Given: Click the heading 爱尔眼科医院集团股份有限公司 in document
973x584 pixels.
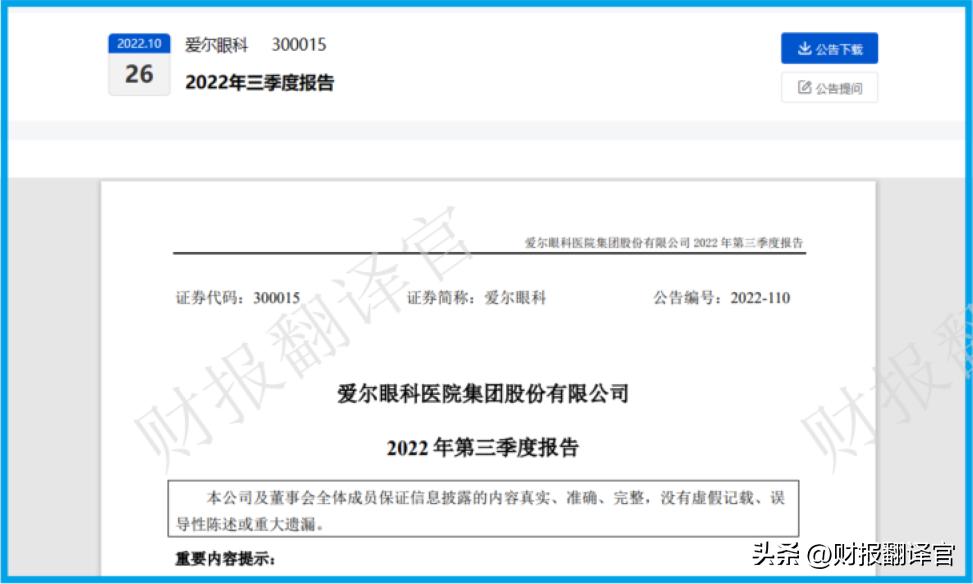Looking at the screenshot, I should 483,393.
